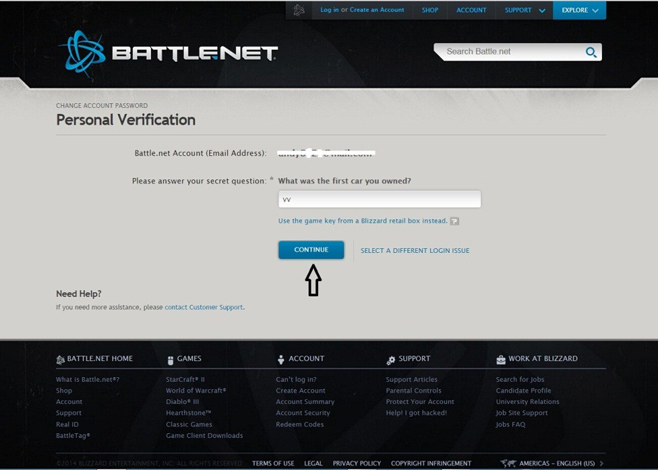Image resolution: width=658 pixels, height=470 pixels.
Task: Click the game key from Blizzard retail box link
Action: click(x=363, y=221)
